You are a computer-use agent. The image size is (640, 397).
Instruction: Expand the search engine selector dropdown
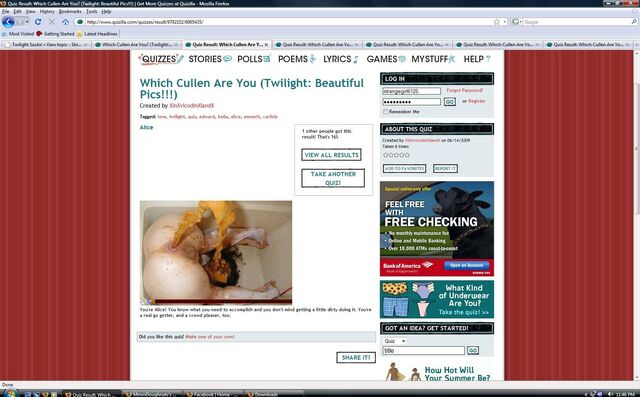[x=517, y=22]
